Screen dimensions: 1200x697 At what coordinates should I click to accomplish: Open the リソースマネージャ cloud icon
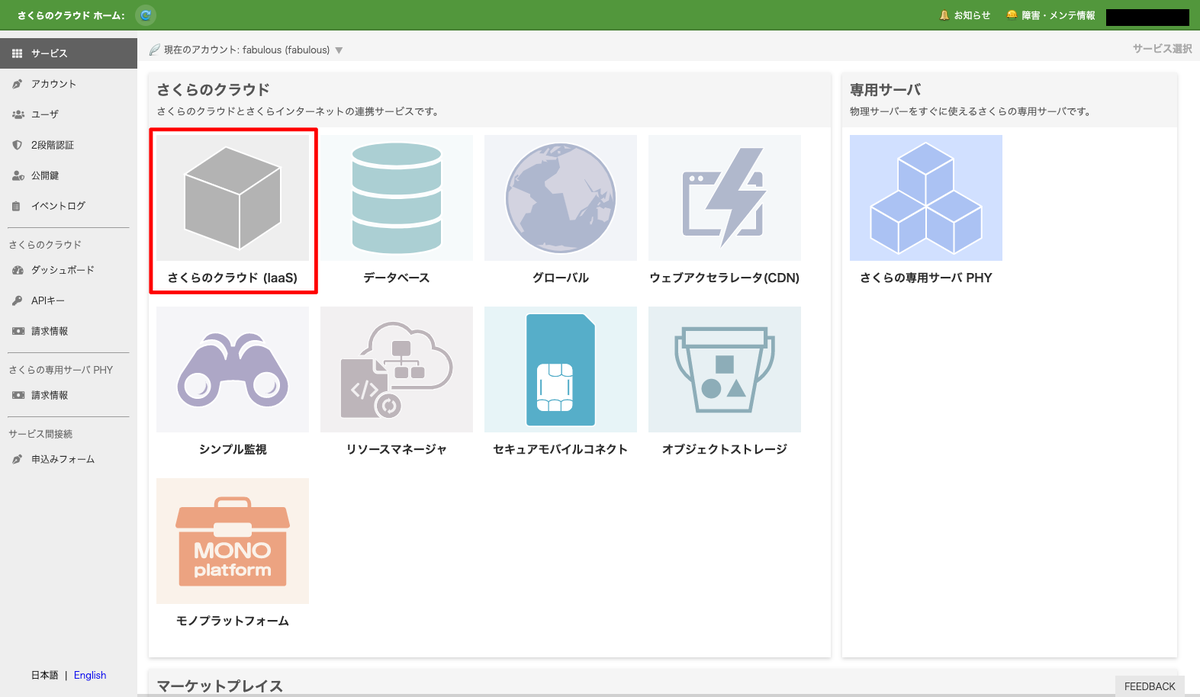(x=397, y=369)
